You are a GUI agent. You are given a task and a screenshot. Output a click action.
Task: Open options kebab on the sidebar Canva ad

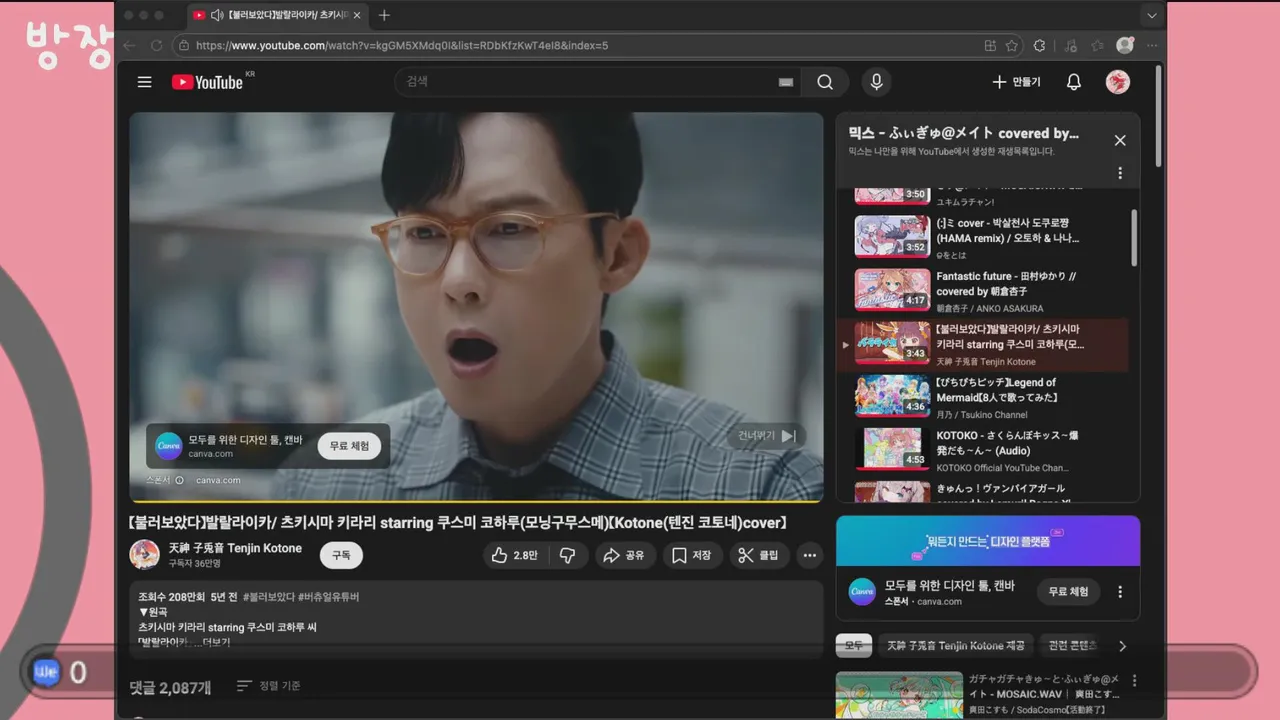pyautogui.click(x=1120, y=591)
